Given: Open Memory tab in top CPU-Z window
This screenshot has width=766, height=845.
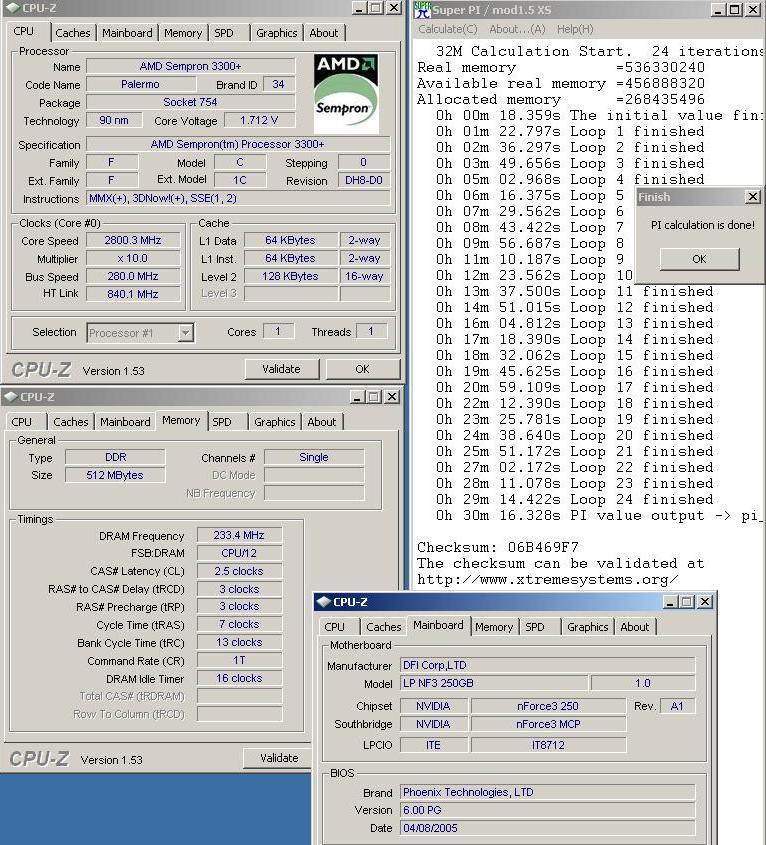Looking at the screenshot, I should (x=183, y=33).
